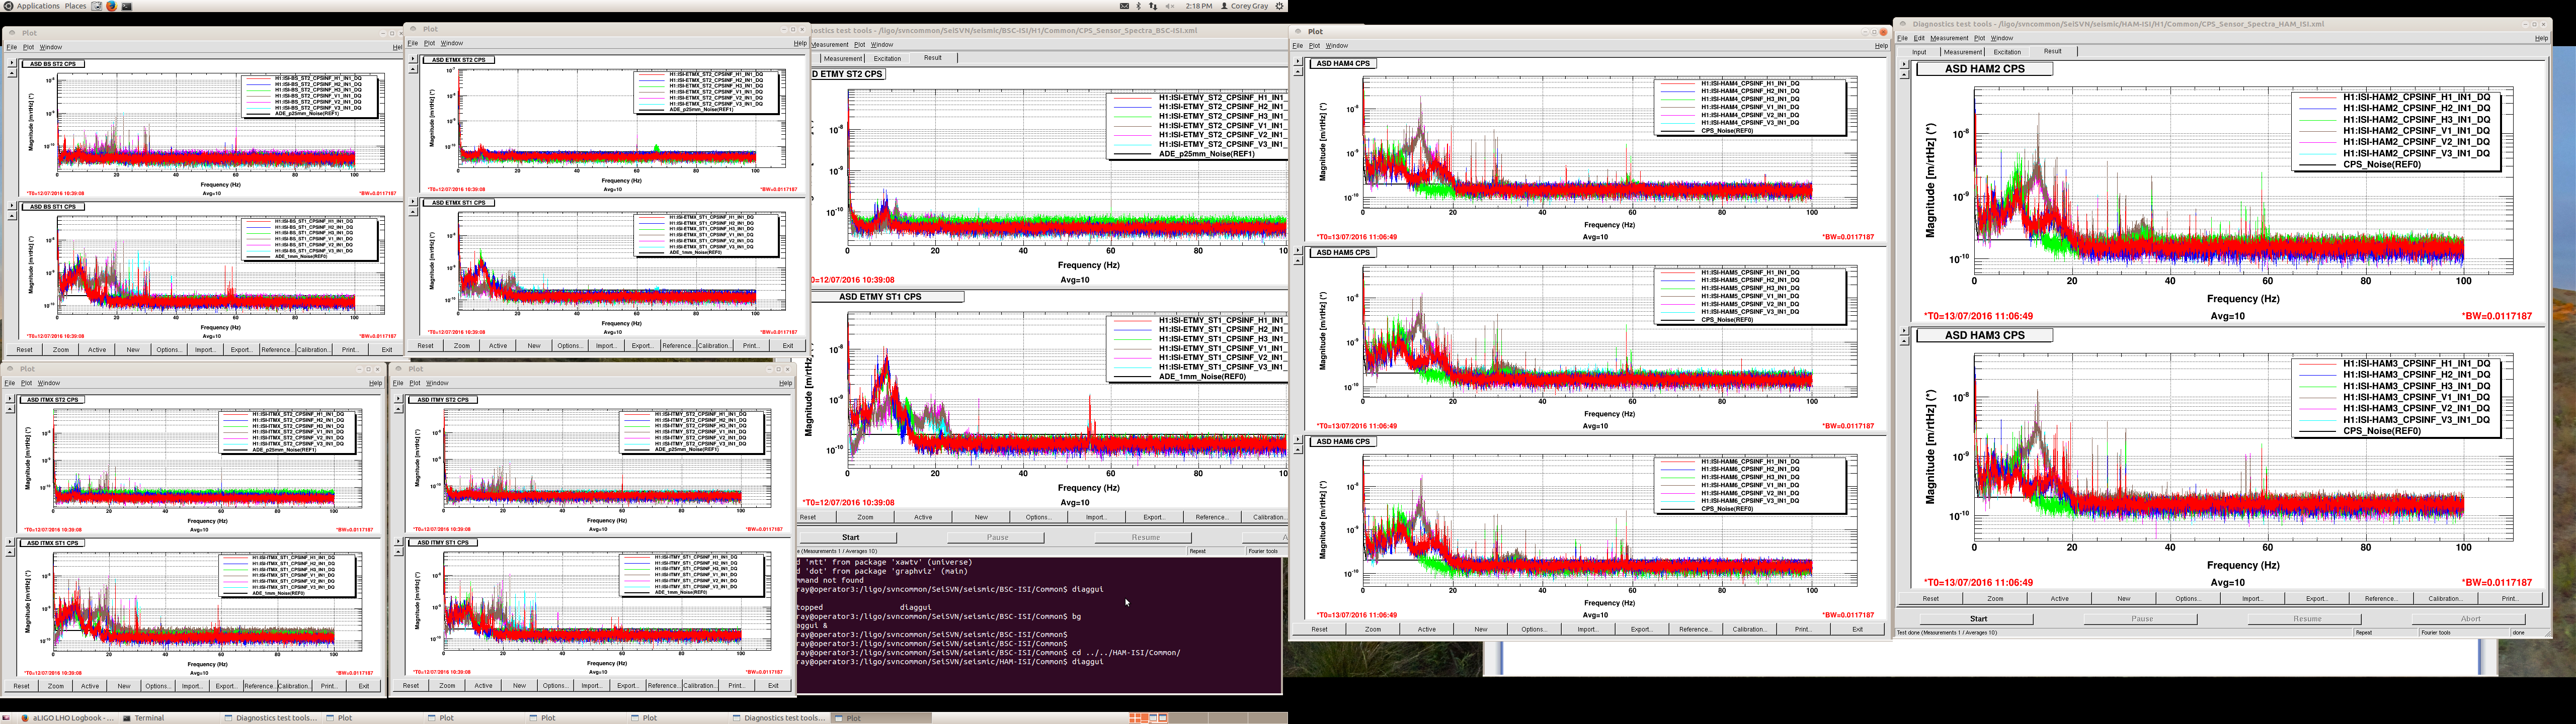Click the muted volume icon
The width and height of the screenshot is (2576, 724).
(x=1170, y=6)
